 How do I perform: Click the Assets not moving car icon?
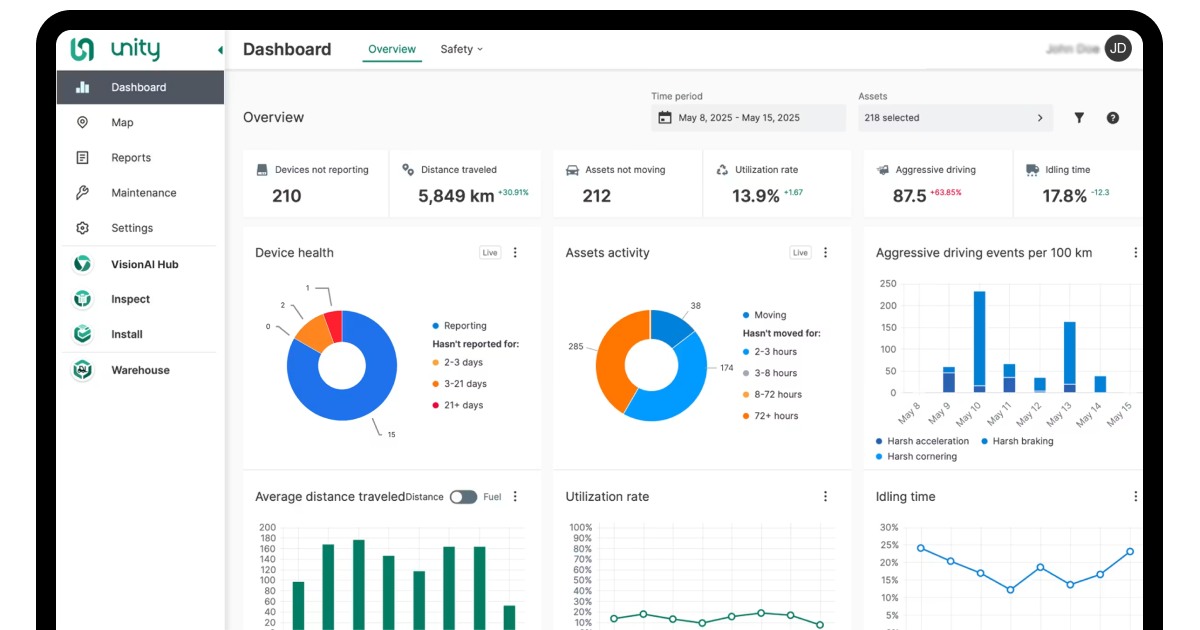coord(572,170)
